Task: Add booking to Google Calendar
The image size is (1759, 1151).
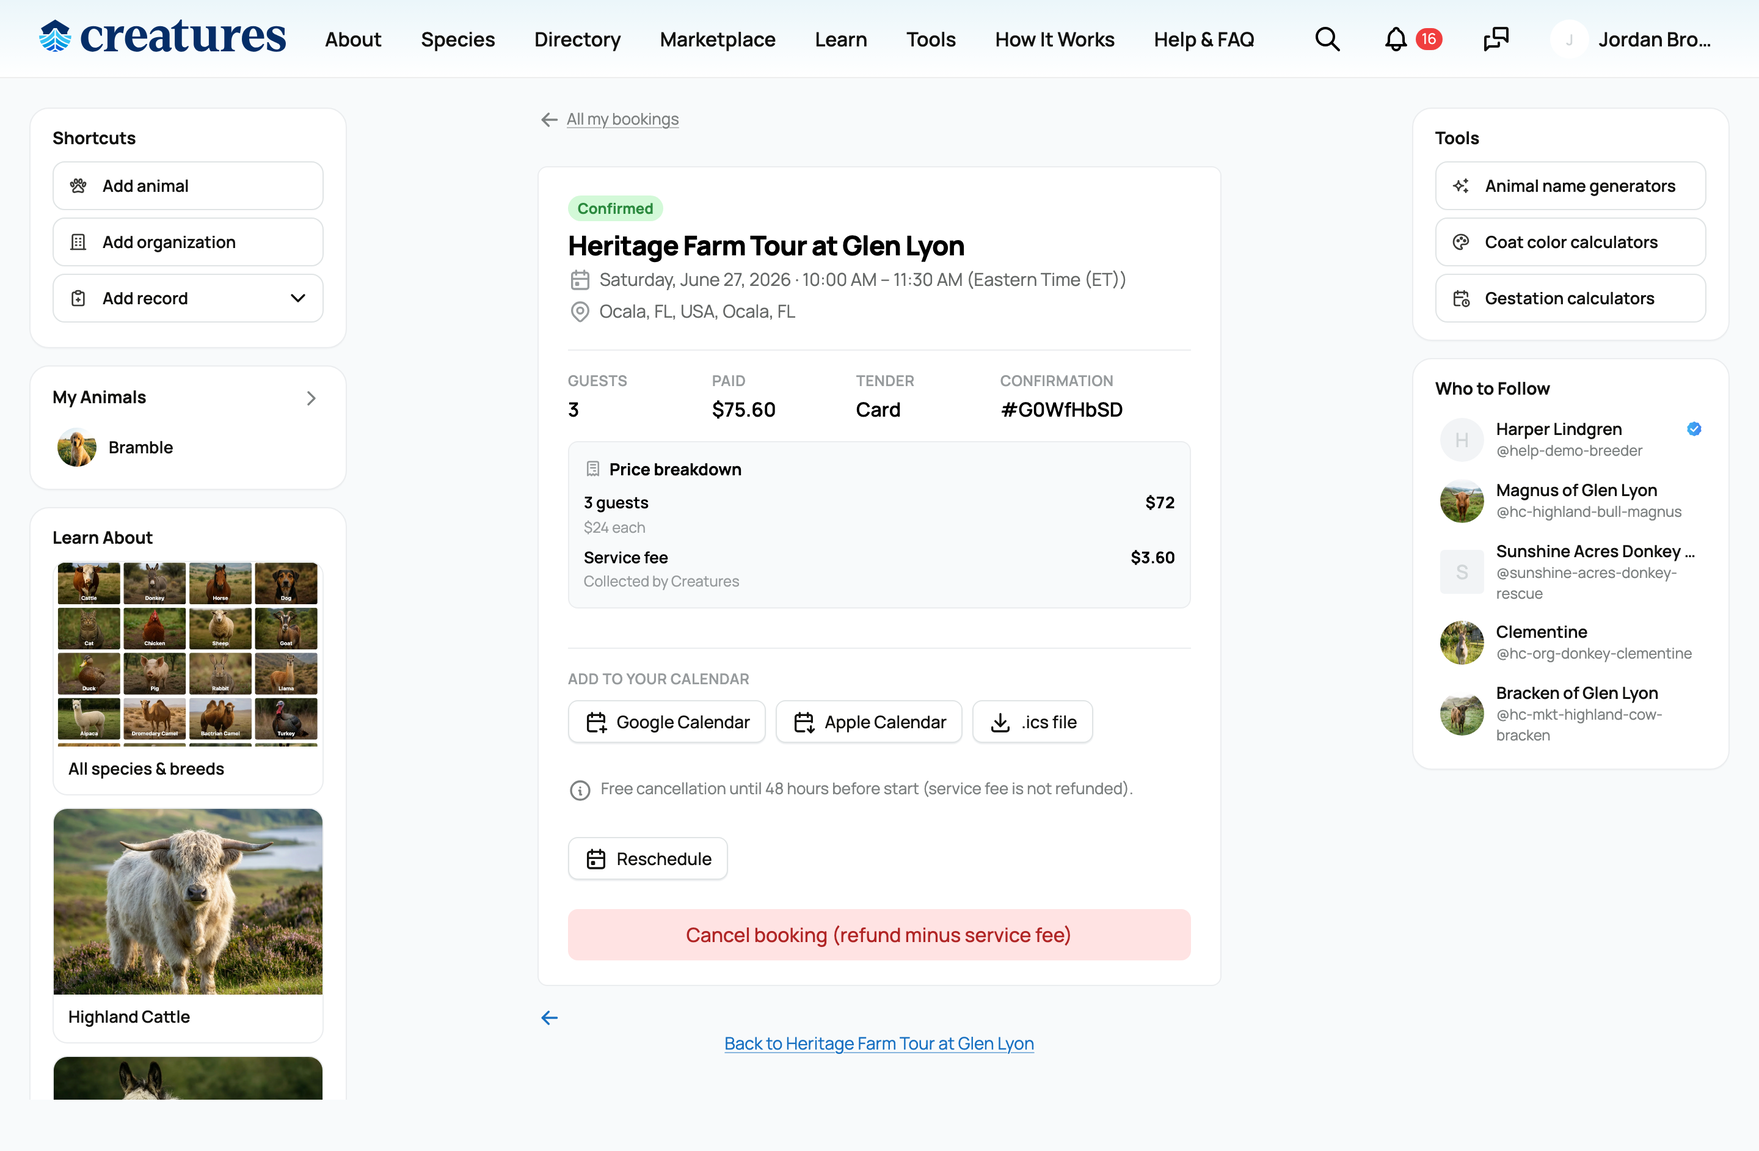Action: [667, 722]
